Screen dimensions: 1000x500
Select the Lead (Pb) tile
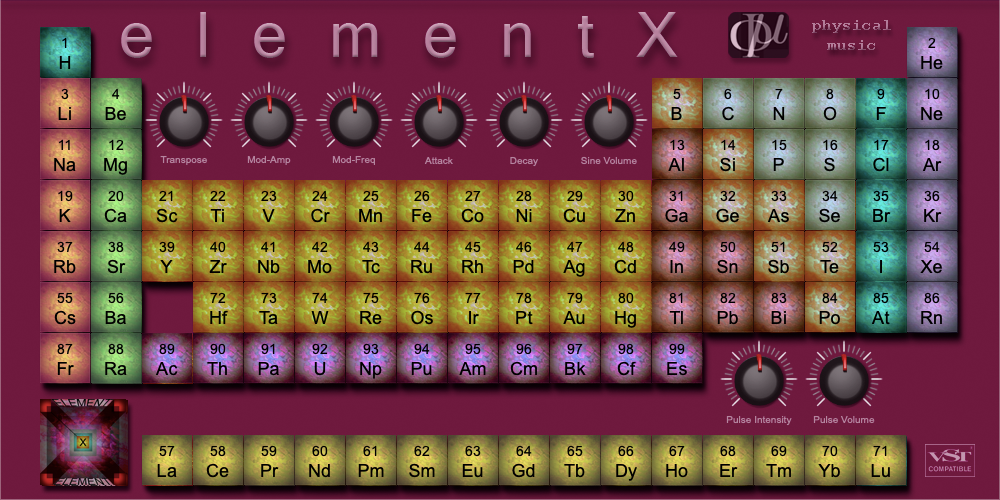tap(728, 307)
